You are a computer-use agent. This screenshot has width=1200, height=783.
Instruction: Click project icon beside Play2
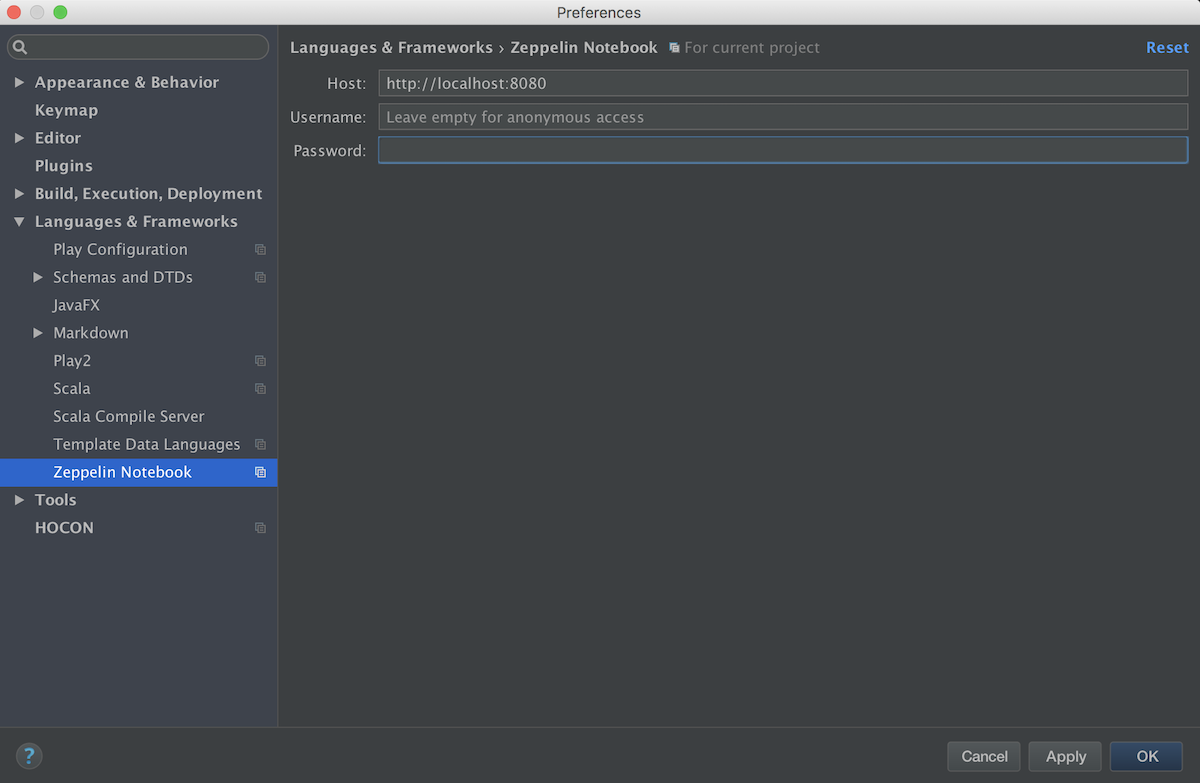[x=260, y=361]
